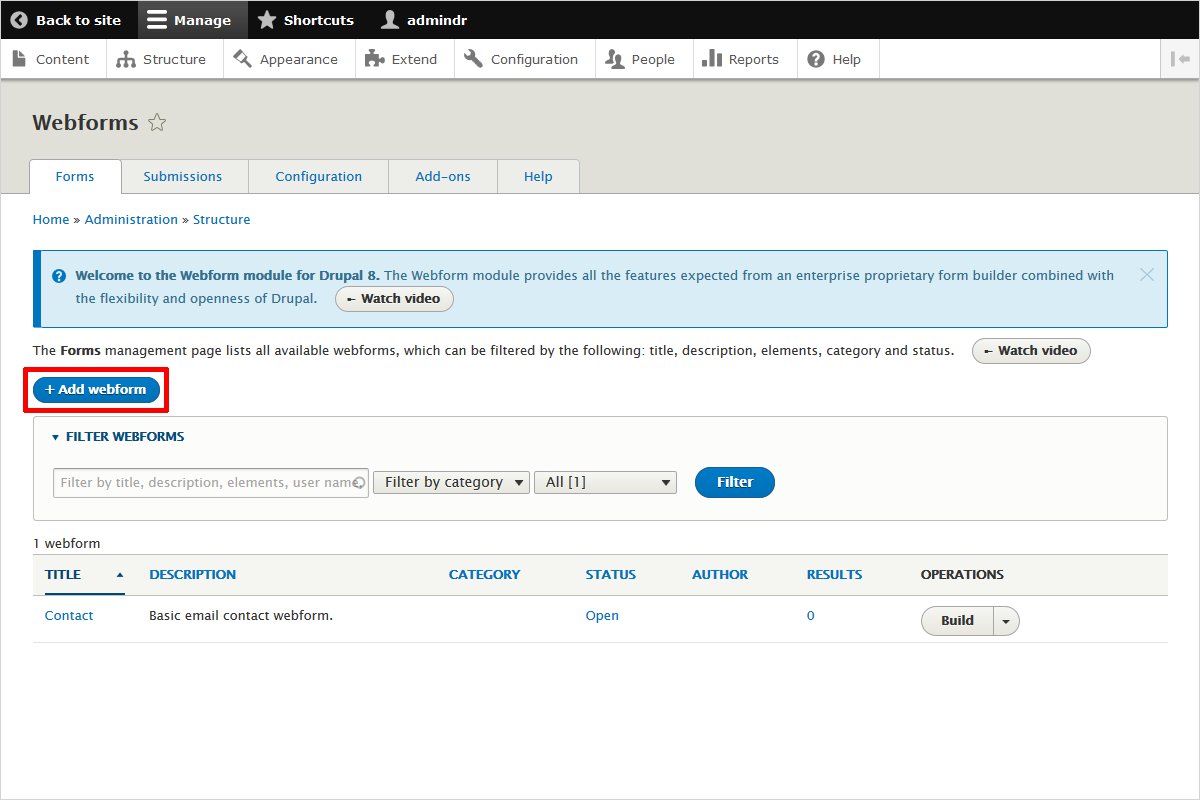Open the All [1] status dropdown
This screenshot has height=800, width=1200.
click(x=606, y=482)
